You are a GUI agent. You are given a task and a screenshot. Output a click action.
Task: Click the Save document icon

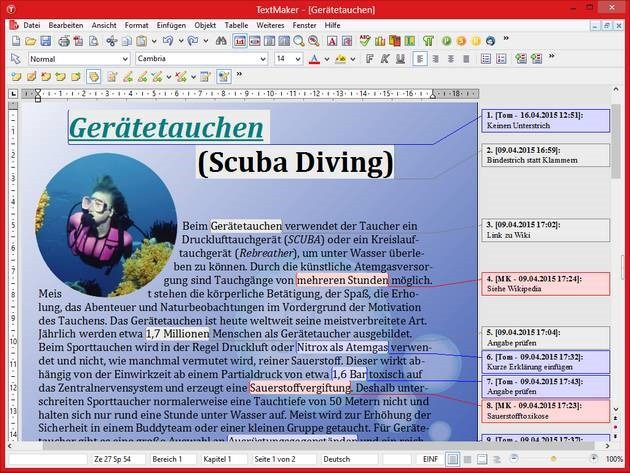tap(46, 41)
